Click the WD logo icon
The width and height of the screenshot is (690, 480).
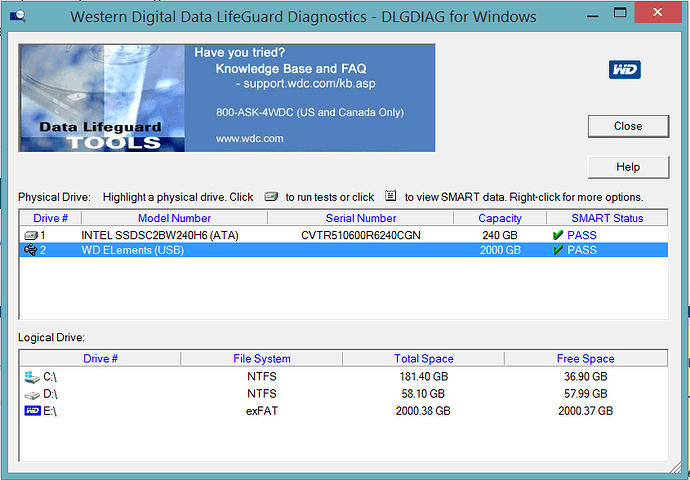pos(624,70)
